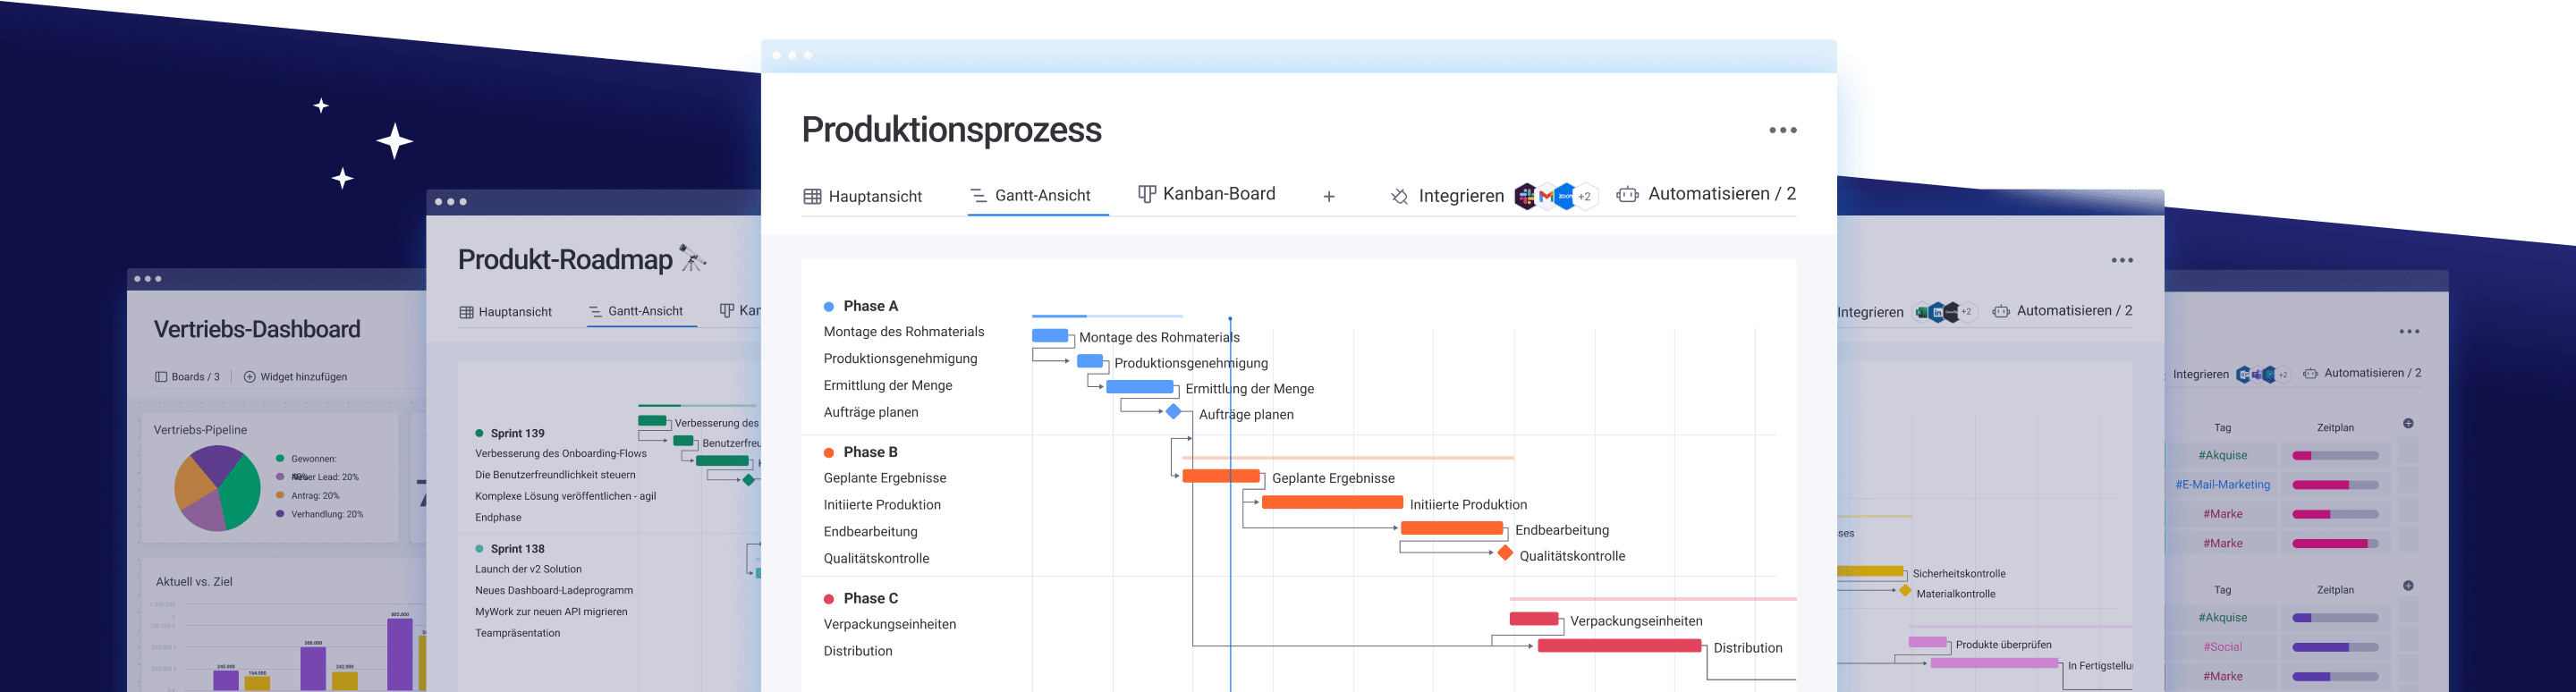This screenshot has width=2576, height=692.
Task: Click the Aufträge planen milestone diamond
Action: (x=1174, y=412)
